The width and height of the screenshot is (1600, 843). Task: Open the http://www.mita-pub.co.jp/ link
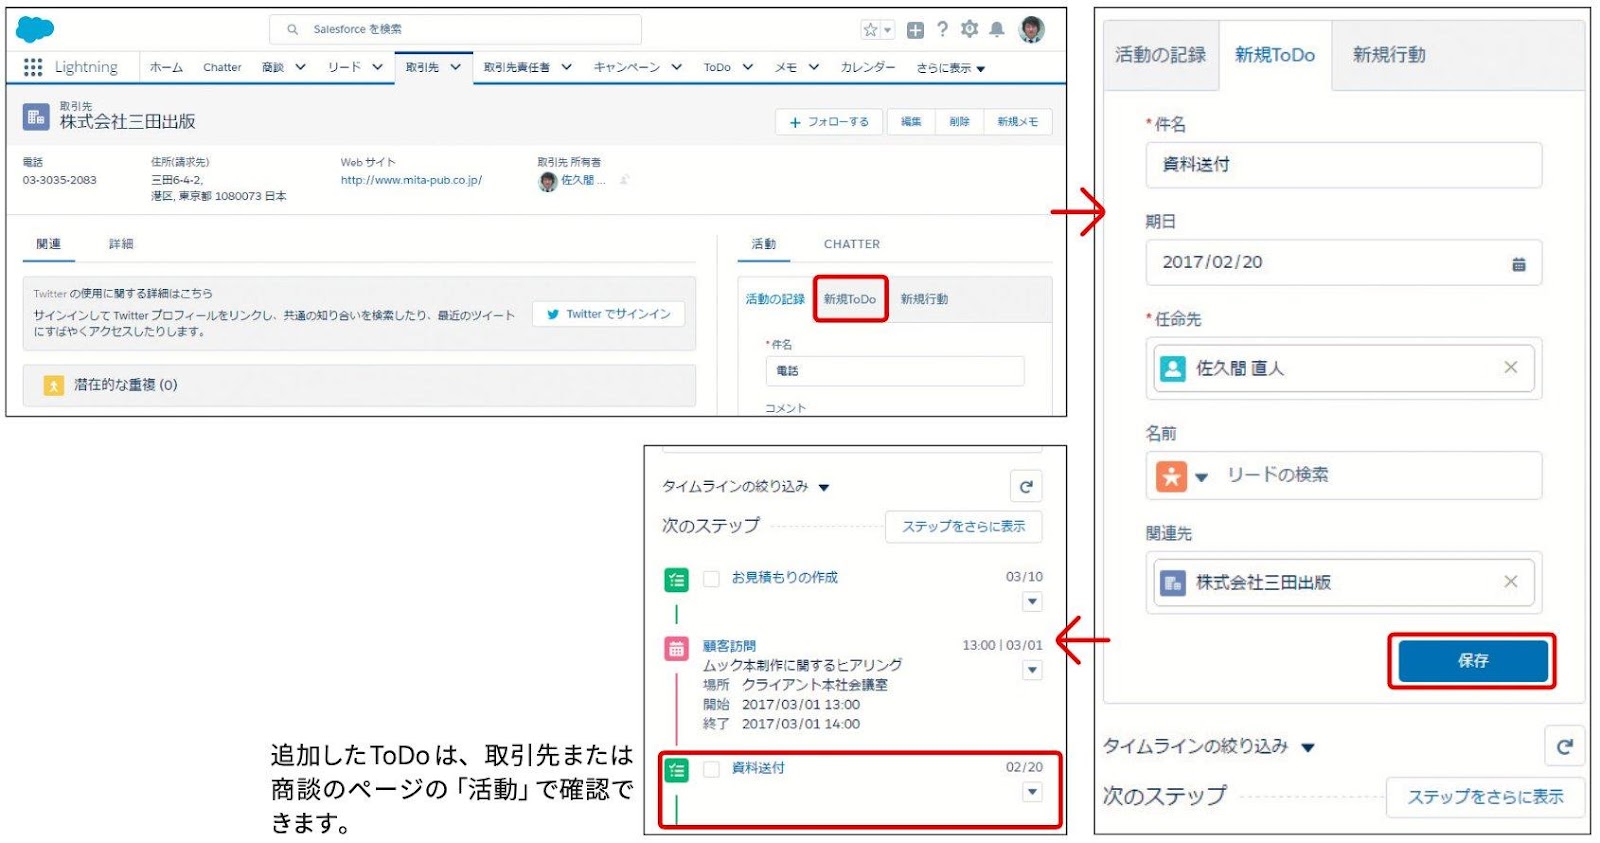[411, 180]
